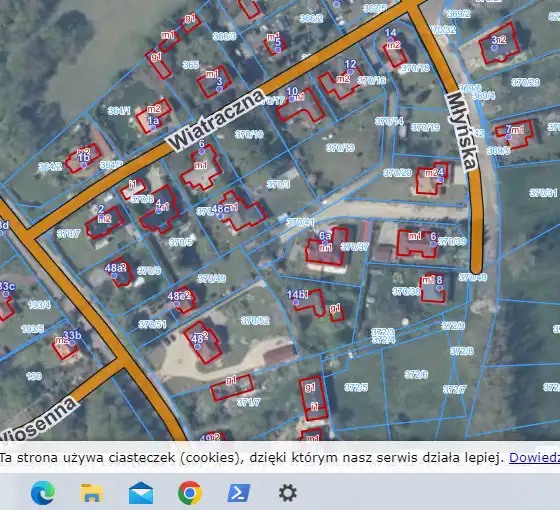Open Microsoft Edge from the taskbar
Screen dimensions: 560x510
(43, 493)
